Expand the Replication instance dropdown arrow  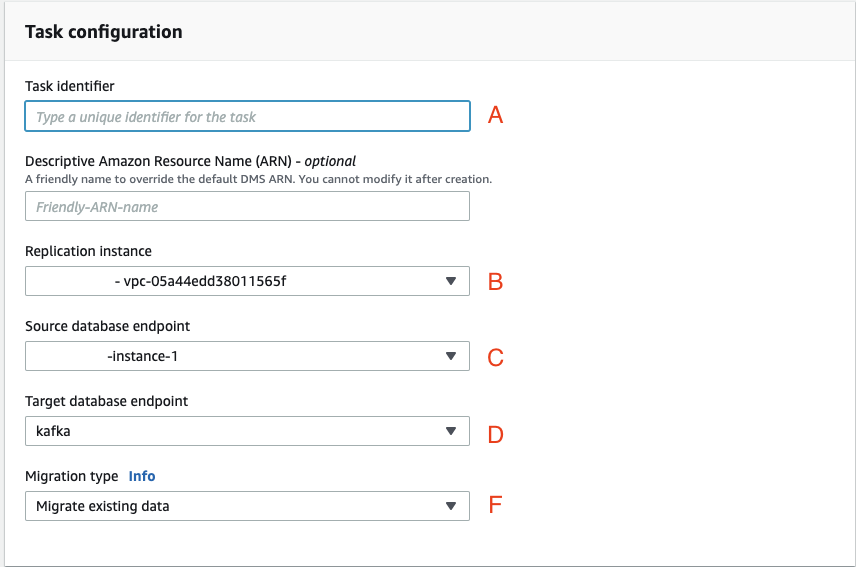(x=450, y=281)
